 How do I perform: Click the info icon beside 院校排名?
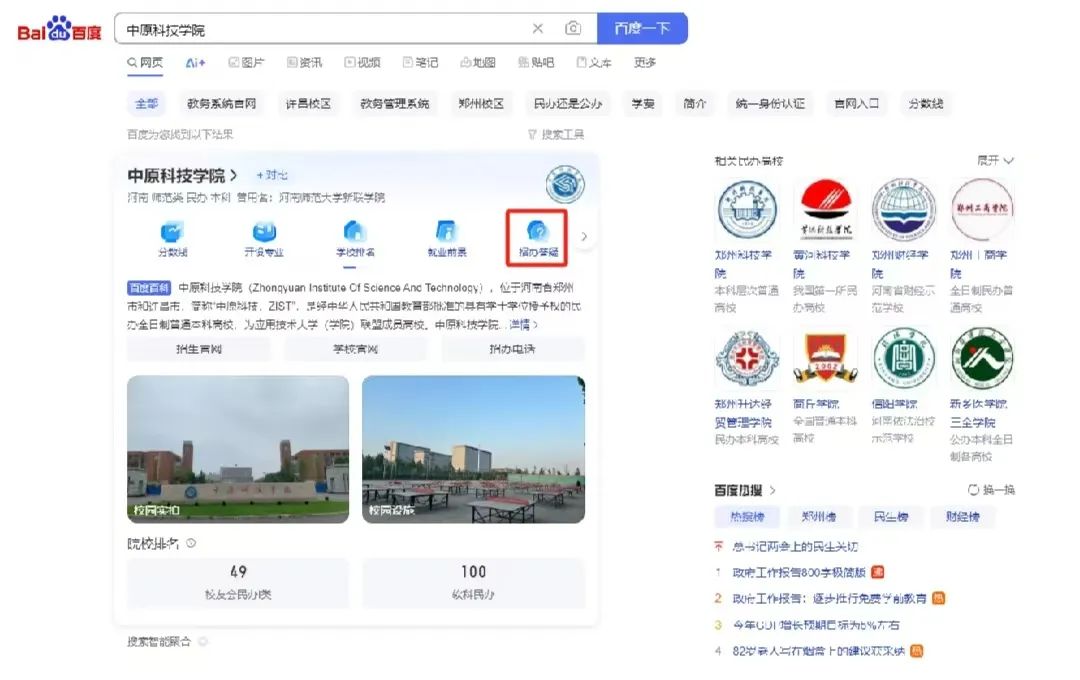click(x=191, y=543)
